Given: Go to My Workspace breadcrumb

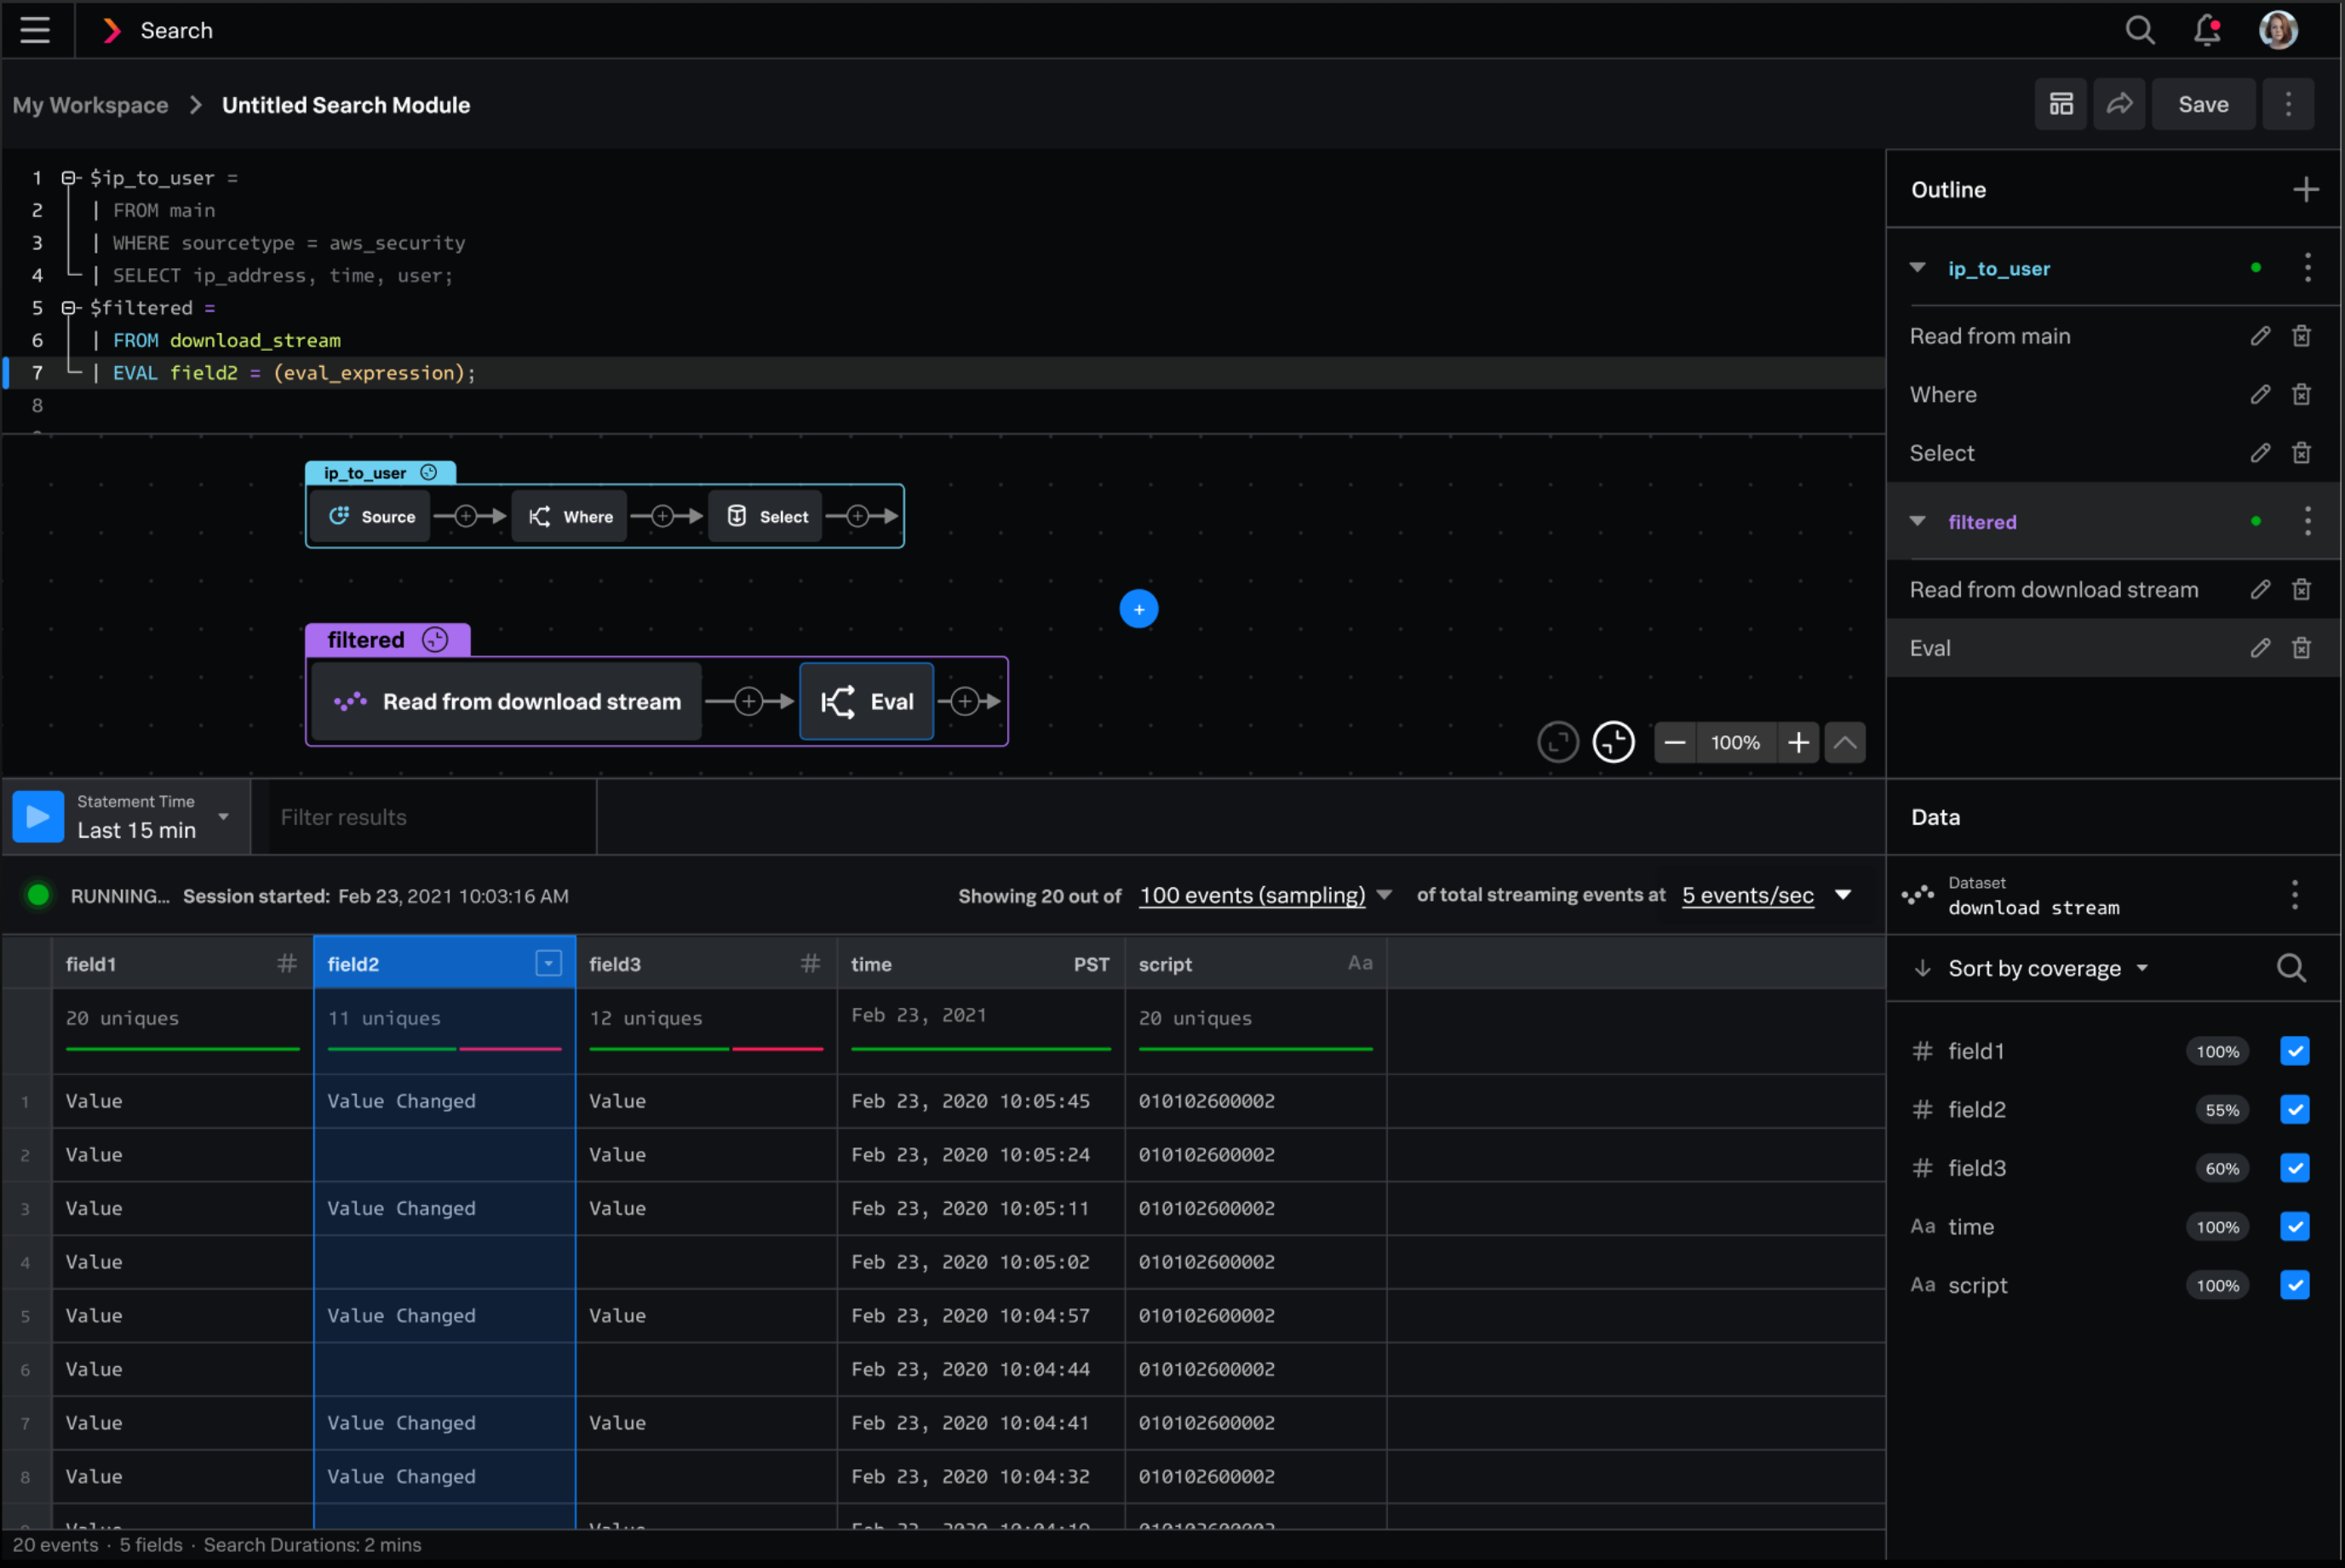Looking at the screenshot, I should pos(90,105).
